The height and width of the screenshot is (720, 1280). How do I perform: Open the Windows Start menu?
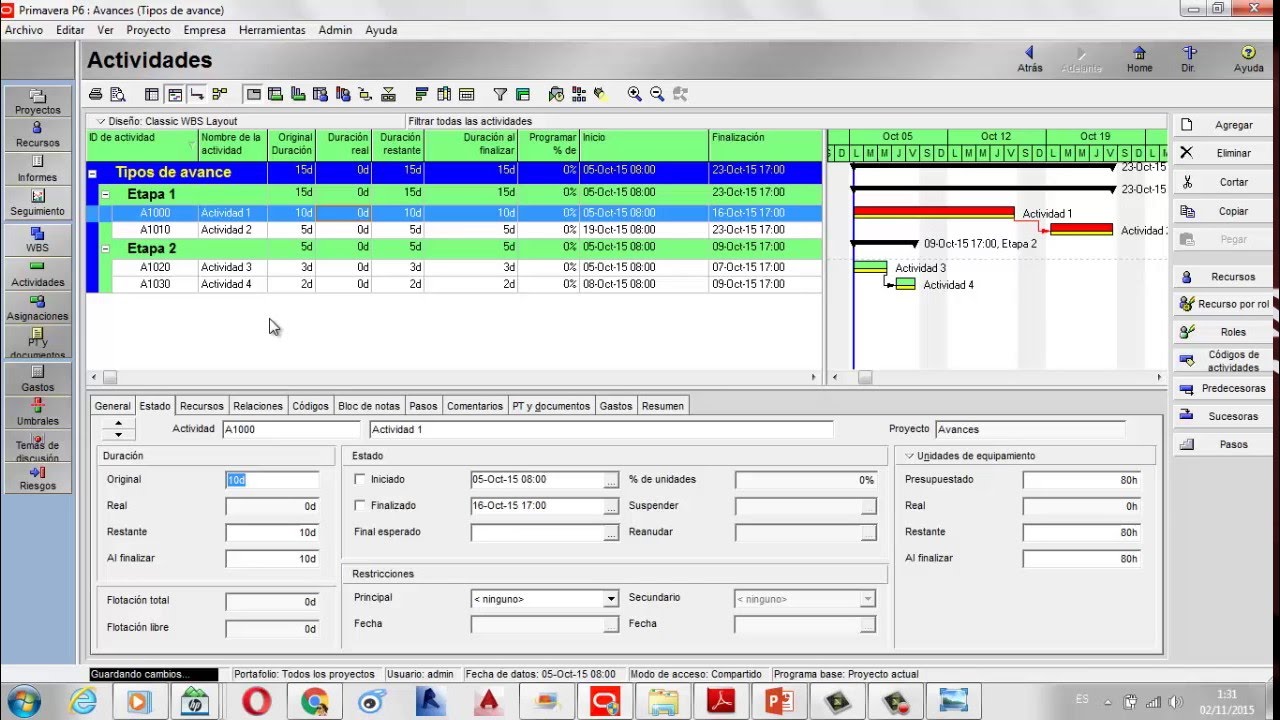pyautogui.click(x=22, y=700)
